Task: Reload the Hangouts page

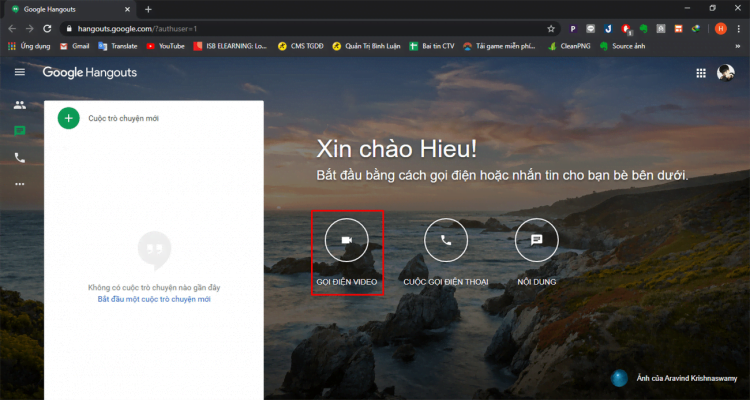Action: point(47,29)
